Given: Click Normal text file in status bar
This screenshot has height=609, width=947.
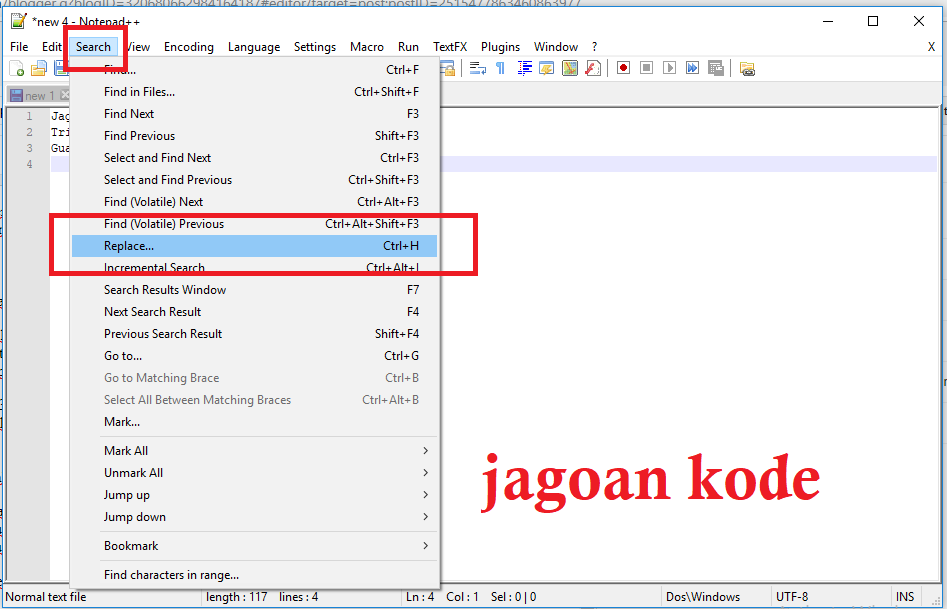Looking at the screenshot, I should (x=46, y=596).
